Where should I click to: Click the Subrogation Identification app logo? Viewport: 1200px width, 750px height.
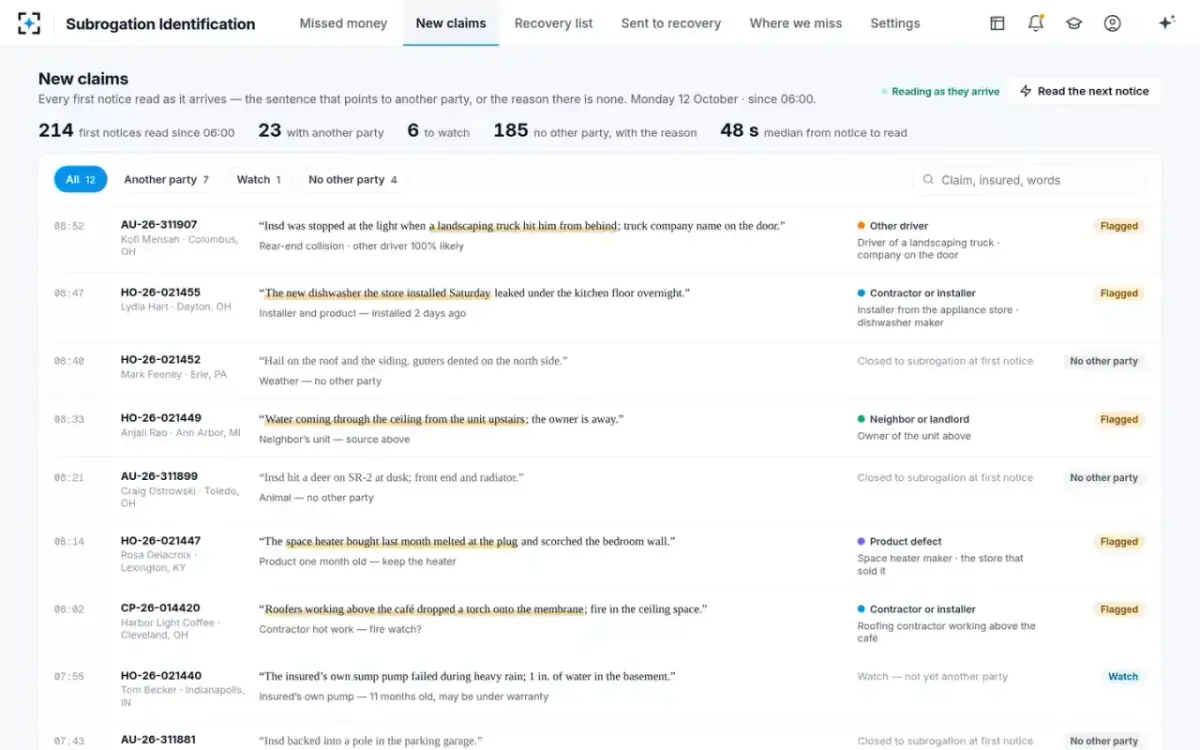point(29,23)
